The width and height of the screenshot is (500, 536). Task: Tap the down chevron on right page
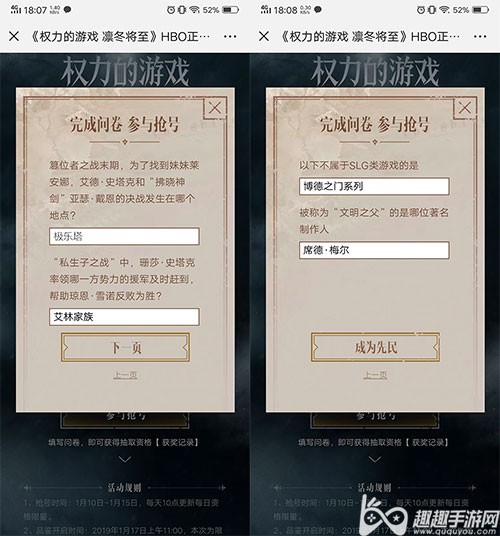point(375,459)
